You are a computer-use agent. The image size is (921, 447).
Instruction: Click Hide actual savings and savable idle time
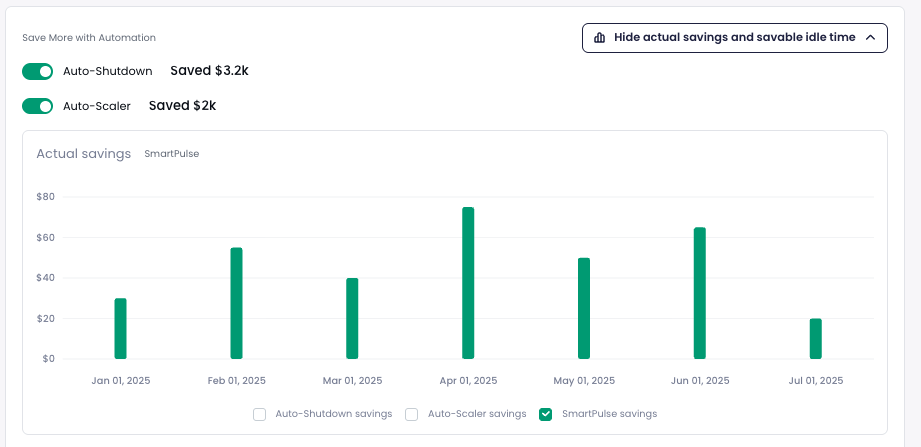pyautogui.click(x=734, y=38)
